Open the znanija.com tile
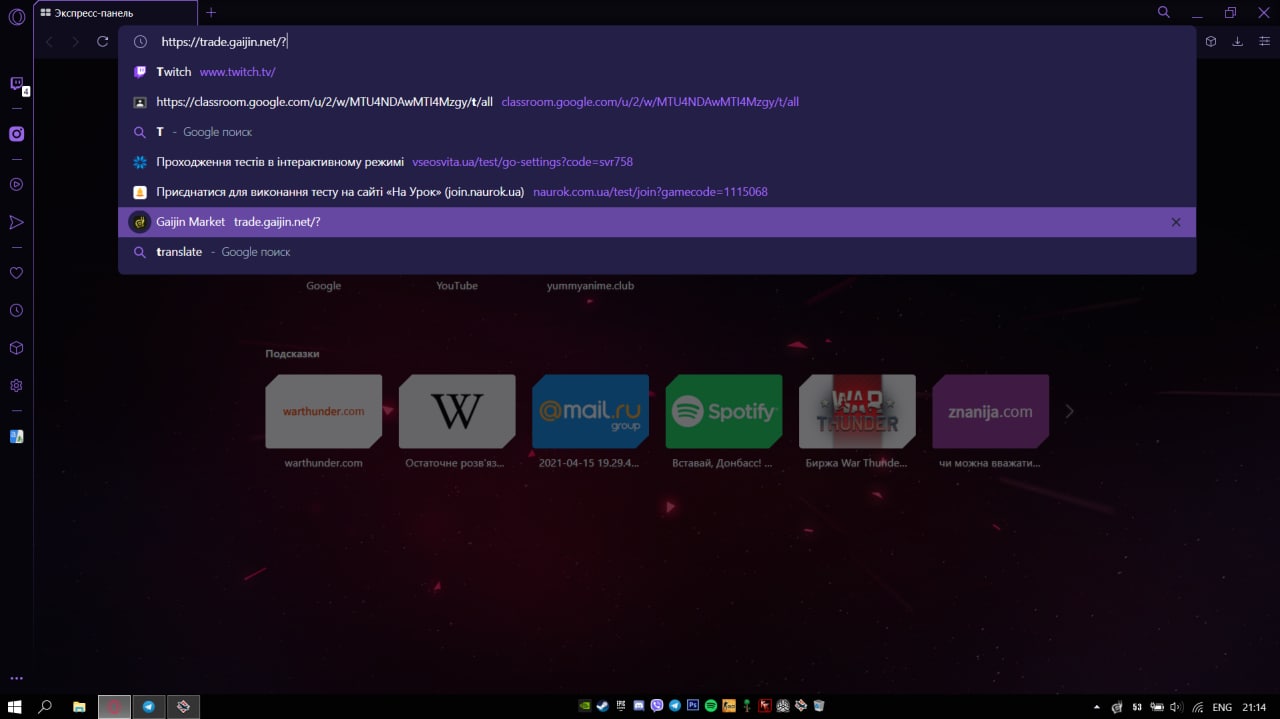Viewport: 1280px width, 719px height. tap(990, 411)
